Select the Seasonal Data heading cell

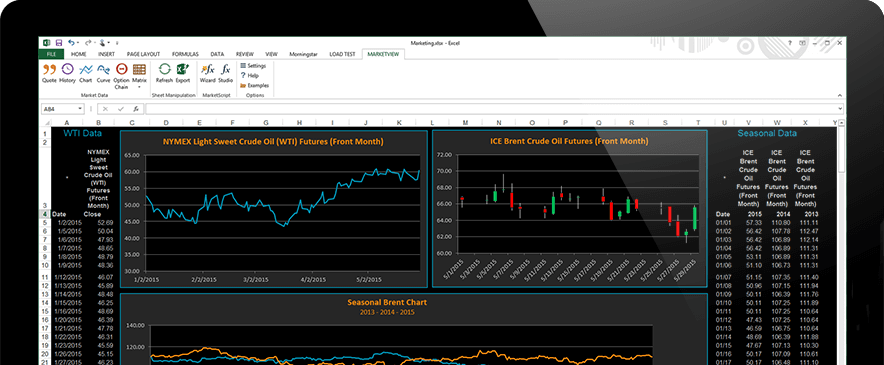pyautogui.click(x=767, y=134)
